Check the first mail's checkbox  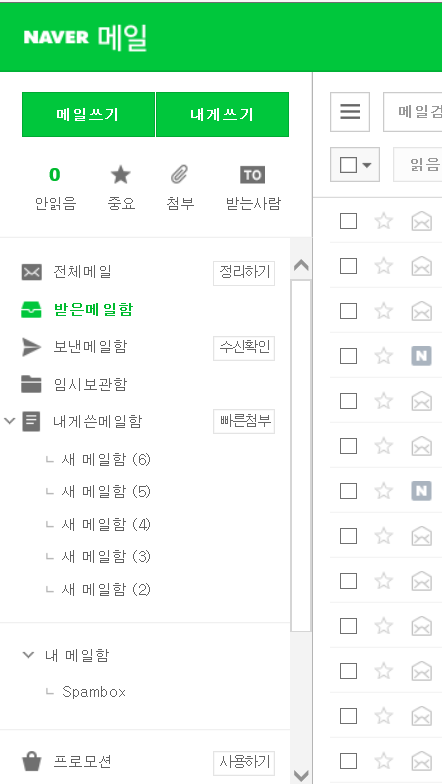348,220
